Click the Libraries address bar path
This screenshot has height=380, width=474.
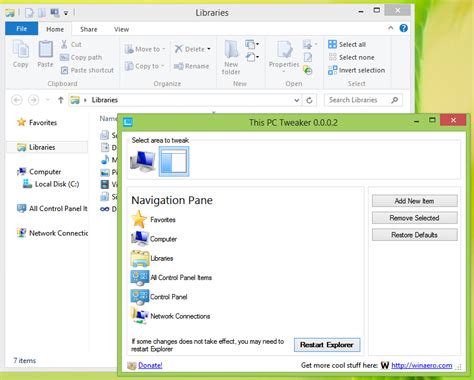105,100
